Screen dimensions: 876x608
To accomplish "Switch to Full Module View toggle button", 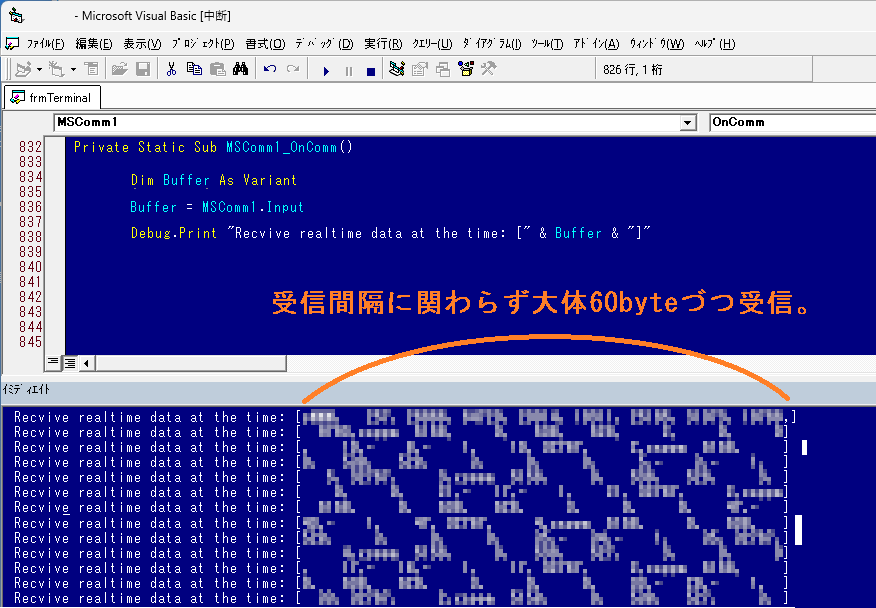I will pyautogui.click(x=70, y=362).
